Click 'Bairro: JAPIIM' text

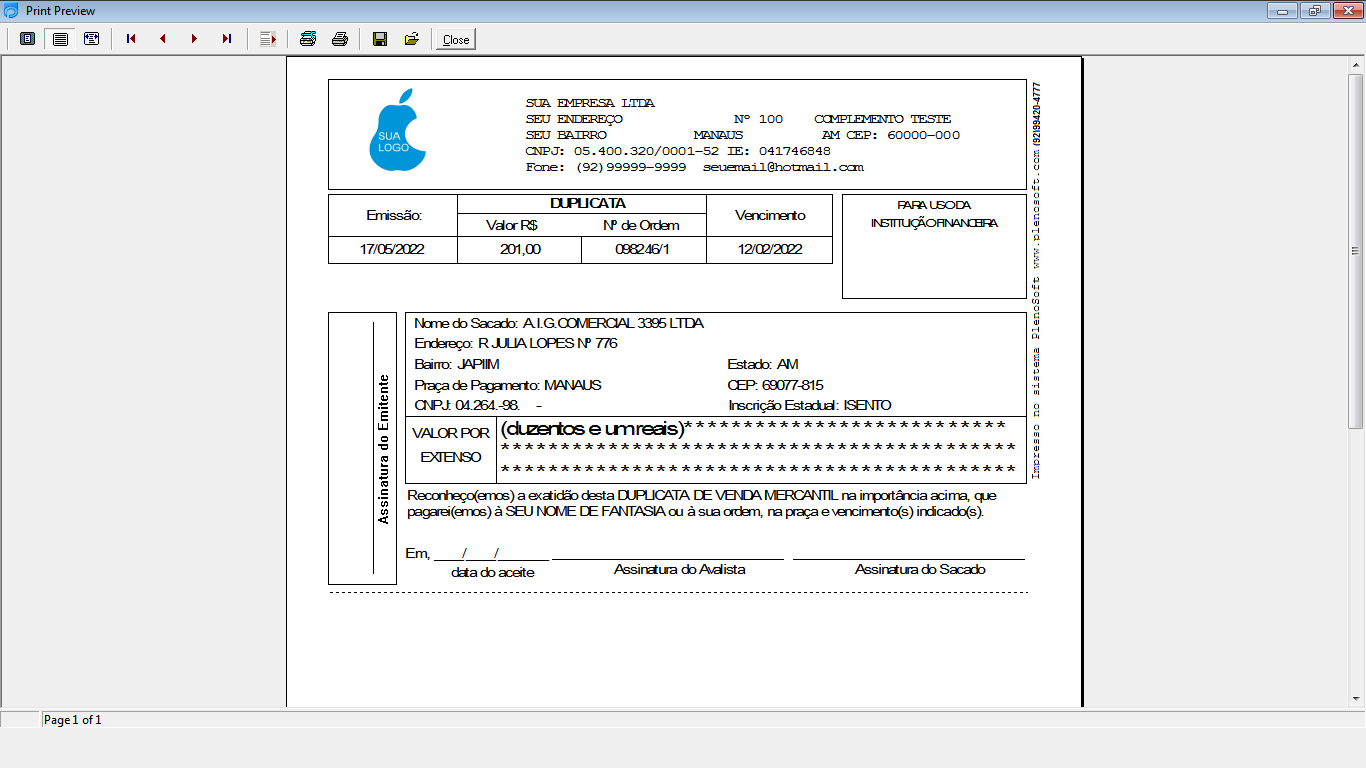pos(457,364)
